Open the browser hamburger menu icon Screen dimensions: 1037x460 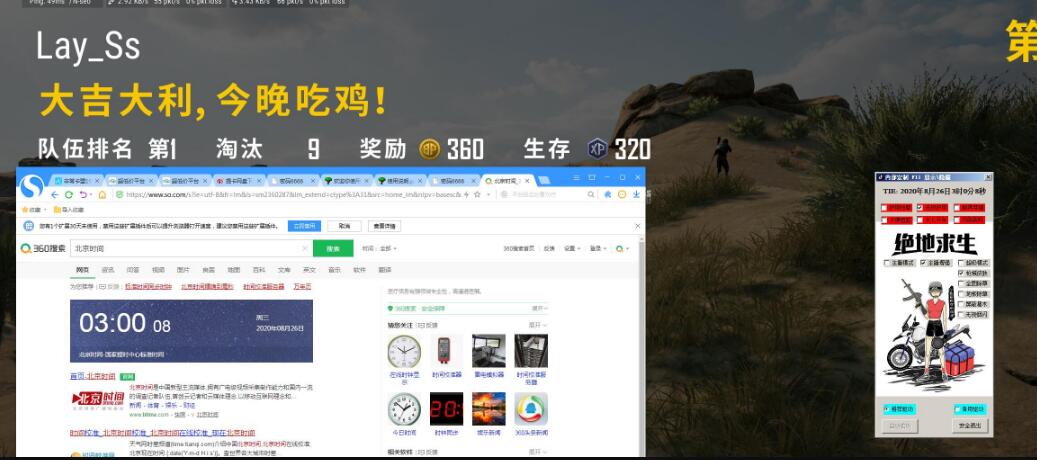point(577,178)
